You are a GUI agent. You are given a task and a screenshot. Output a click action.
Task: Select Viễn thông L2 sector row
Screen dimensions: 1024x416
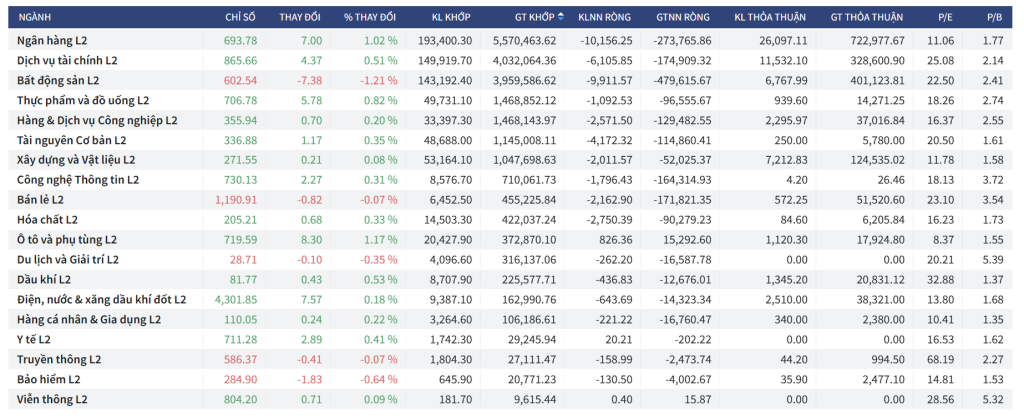coord(52,400)
